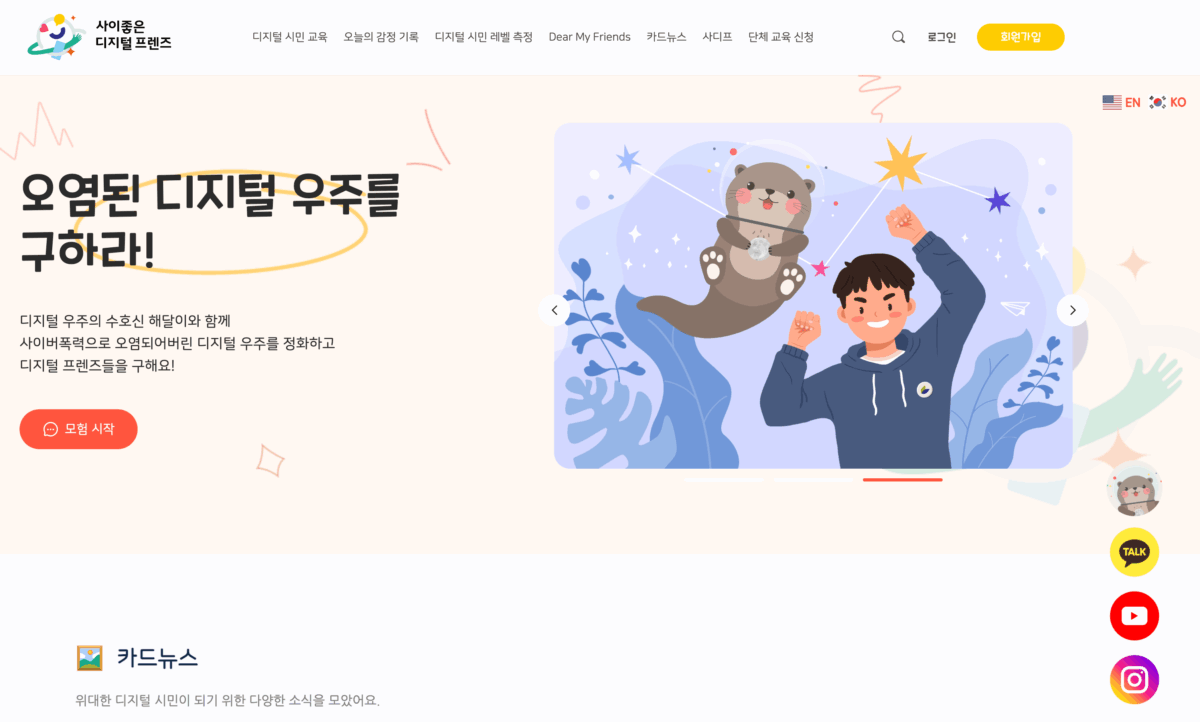
Task: Click the 회원가입 yellow button
Action: 1021,37
